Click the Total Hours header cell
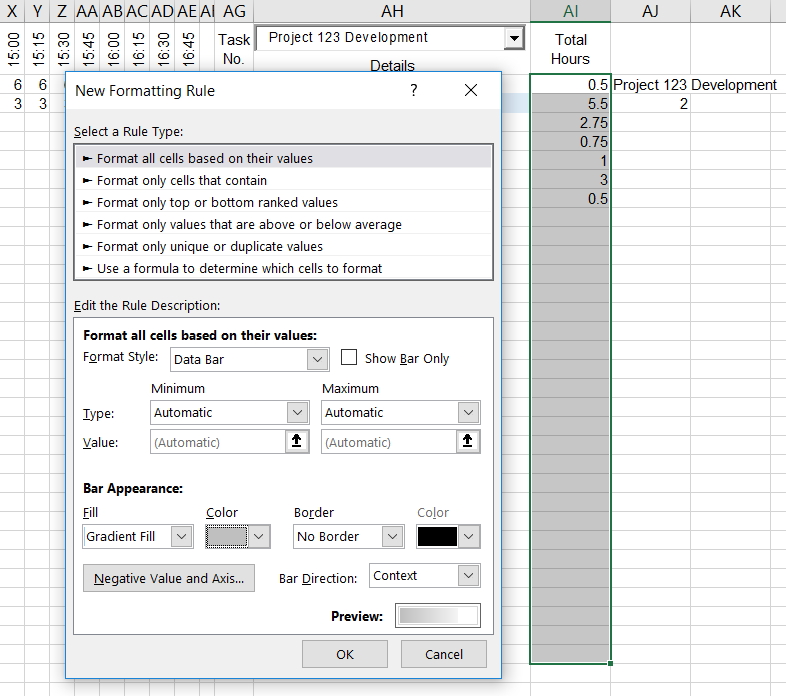This screenshot has height=696, width=786. [x=570, y=49]
